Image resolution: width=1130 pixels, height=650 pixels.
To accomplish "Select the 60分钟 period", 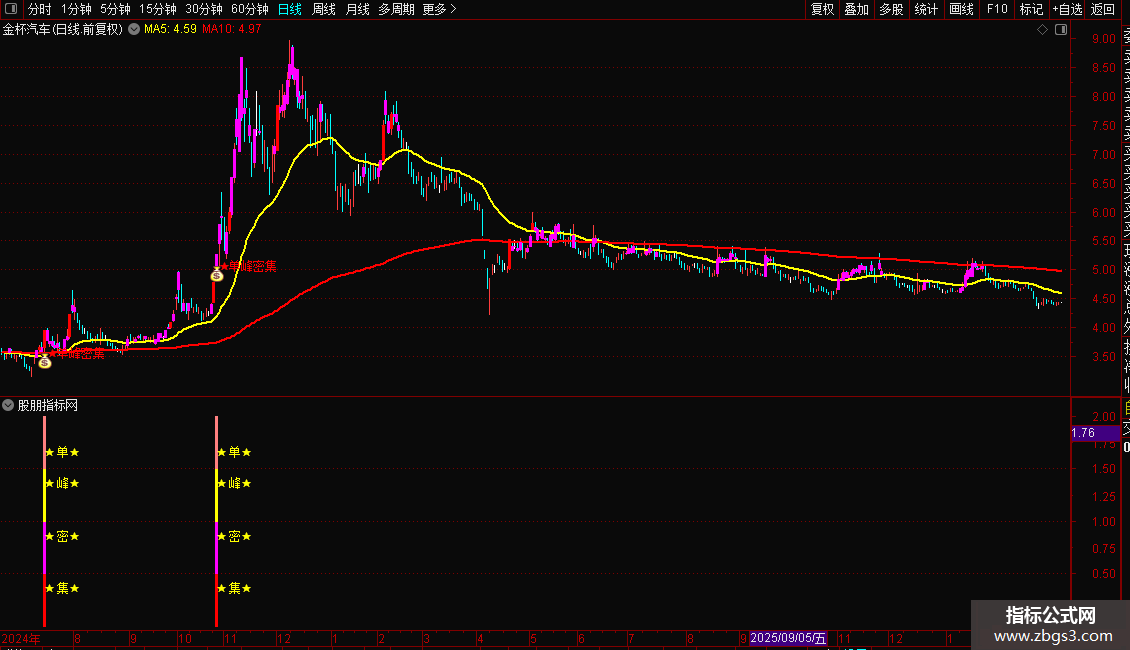I will pyautogui.click(x=249, y=9).
